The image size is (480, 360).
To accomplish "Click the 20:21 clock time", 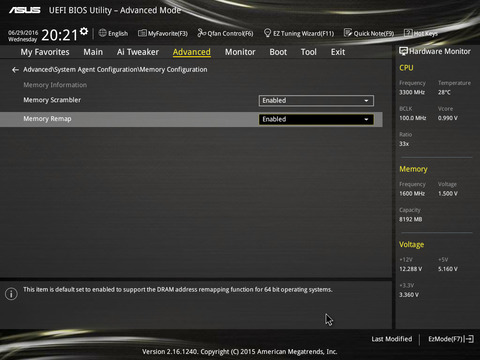I will [60, 35].
